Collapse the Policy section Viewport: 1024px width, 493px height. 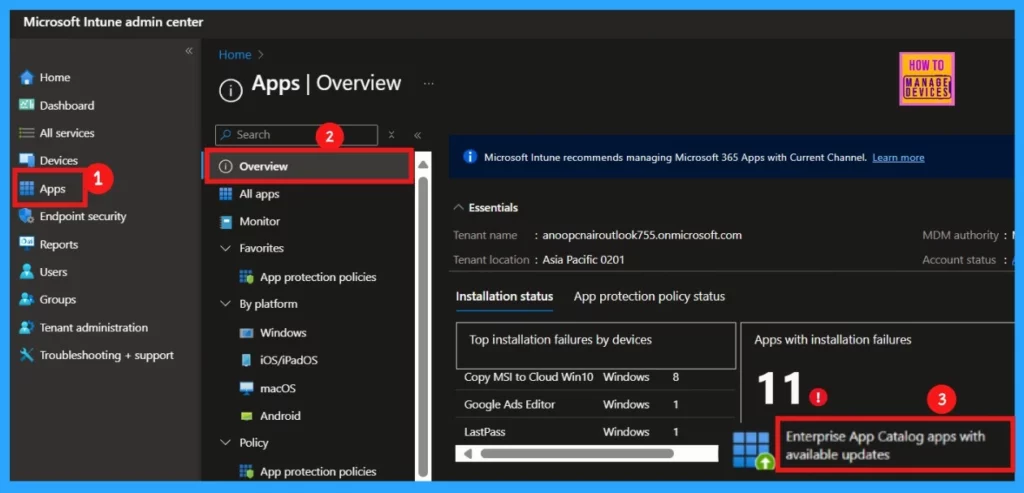click(226, 443)
